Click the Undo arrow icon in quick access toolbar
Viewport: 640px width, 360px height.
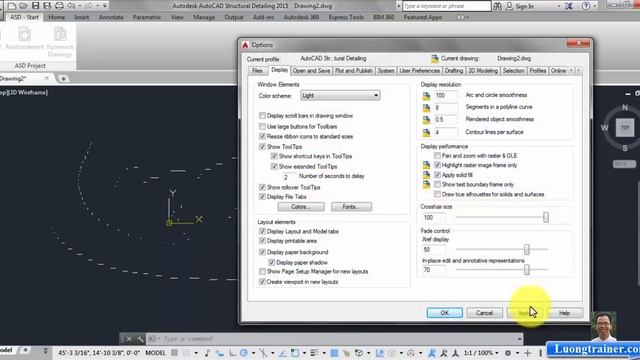[71, 6]
